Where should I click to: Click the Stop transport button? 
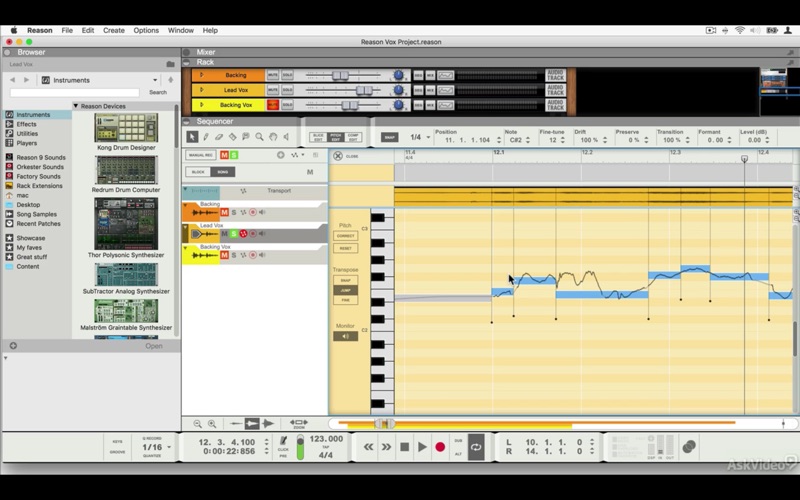(x=405, y=447)
